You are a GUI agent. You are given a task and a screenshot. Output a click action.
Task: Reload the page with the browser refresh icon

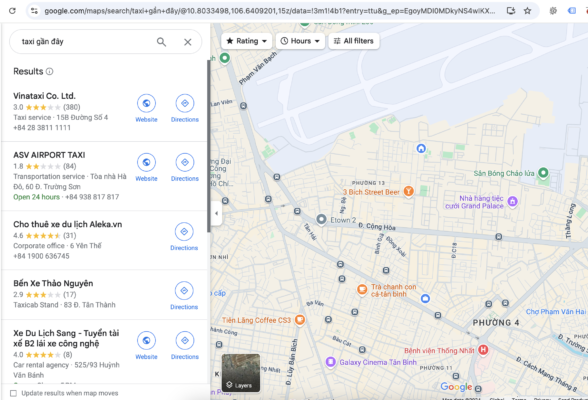pyautogui.click(x=12, y=10)
